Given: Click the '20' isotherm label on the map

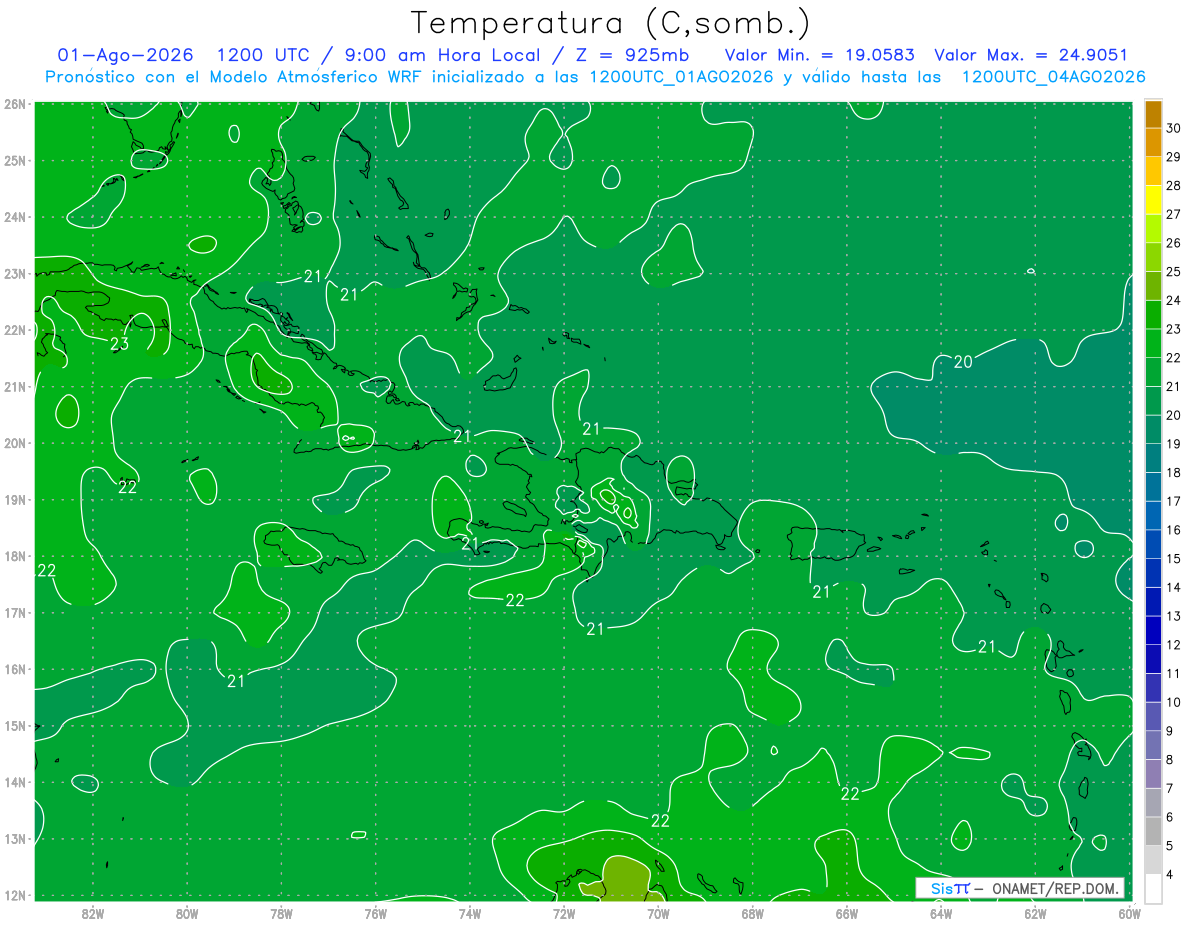Looking at the screenshot, I should click(963, 362).
